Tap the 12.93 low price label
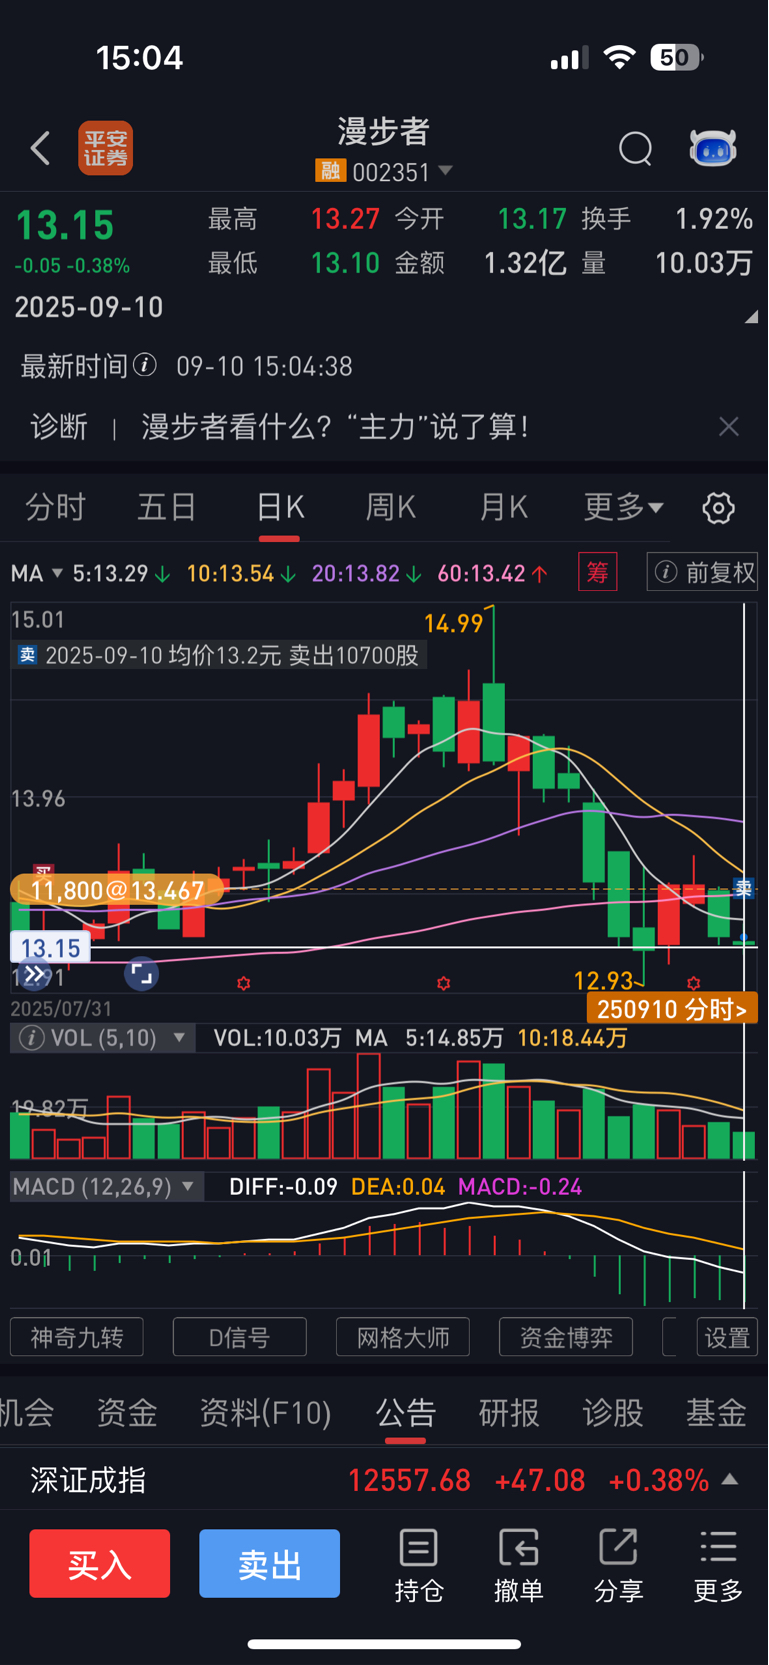 pyautogui.click(x=604, y=981)
